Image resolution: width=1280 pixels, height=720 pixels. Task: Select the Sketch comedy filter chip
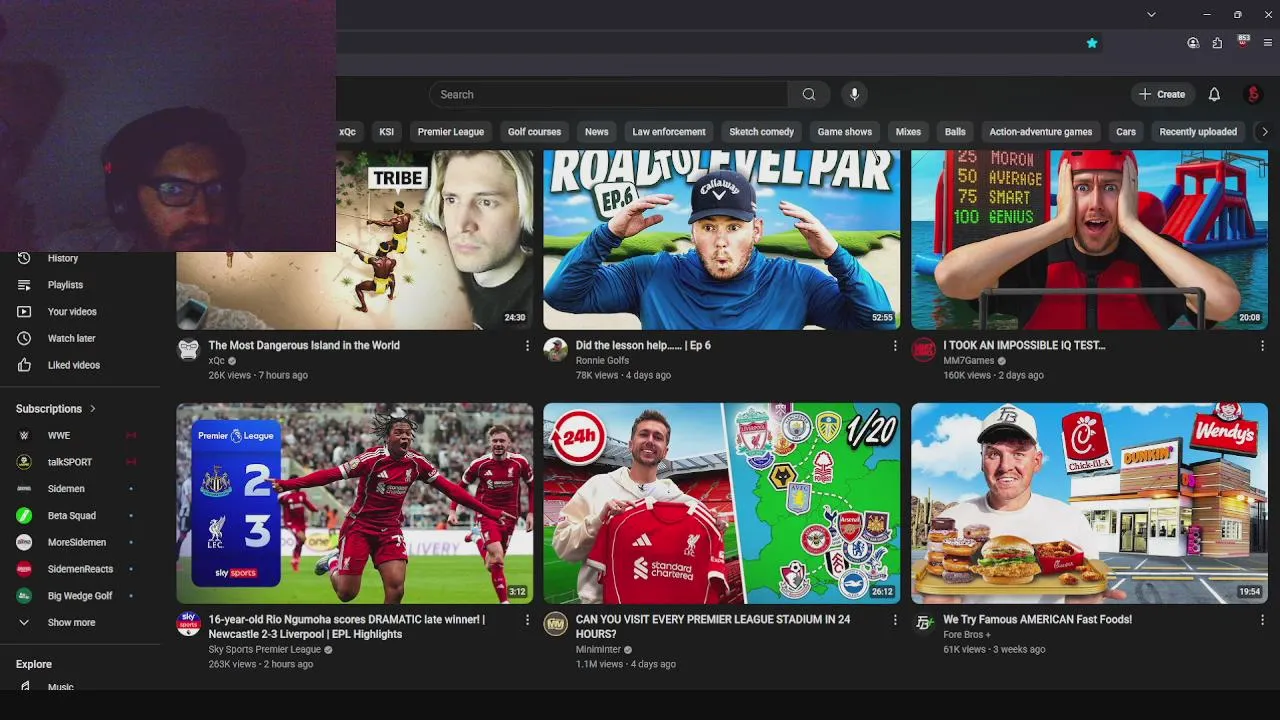click(x=762, y=132)
